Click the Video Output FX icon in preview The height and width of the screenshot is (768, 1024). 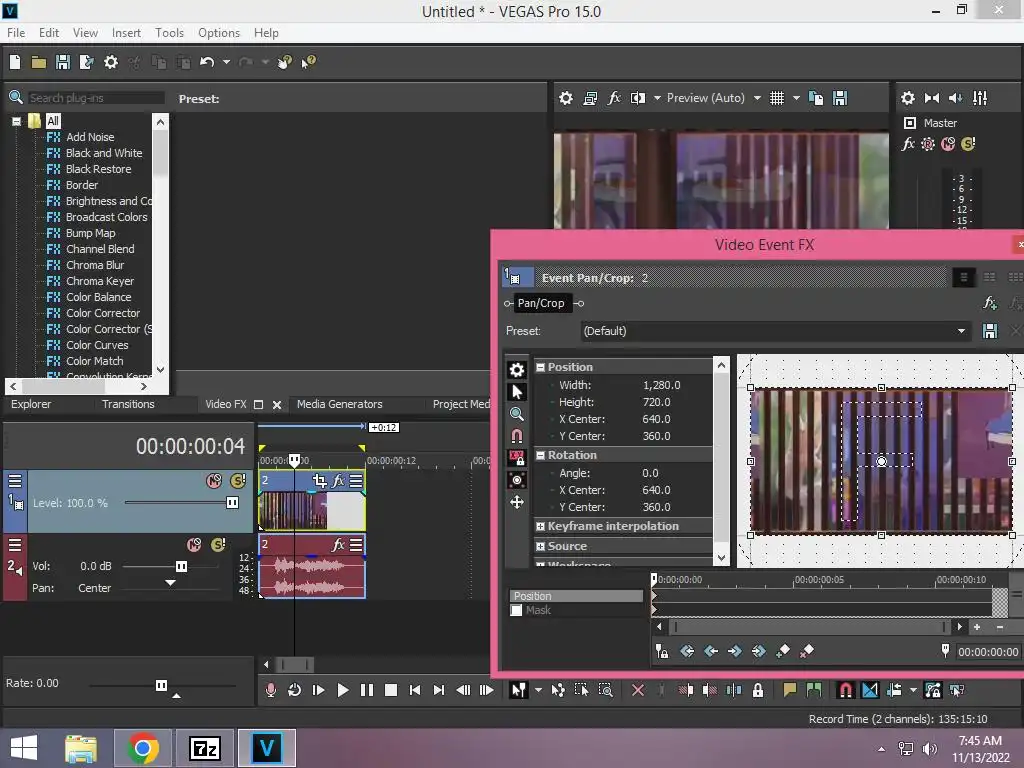[x=614, y=98]
